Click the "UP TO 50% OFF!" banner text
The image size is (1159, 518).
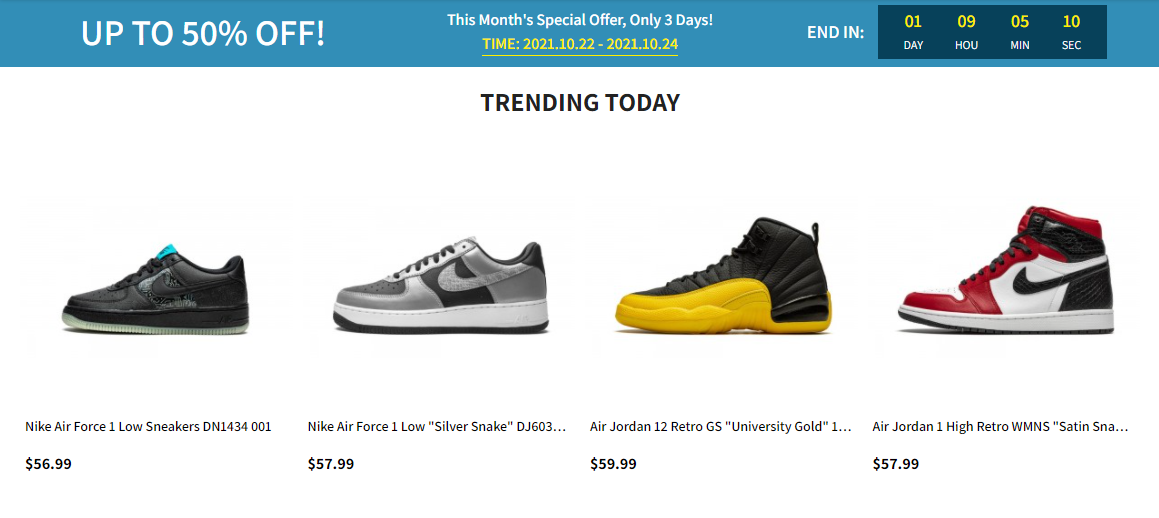(x=203, y=33)
